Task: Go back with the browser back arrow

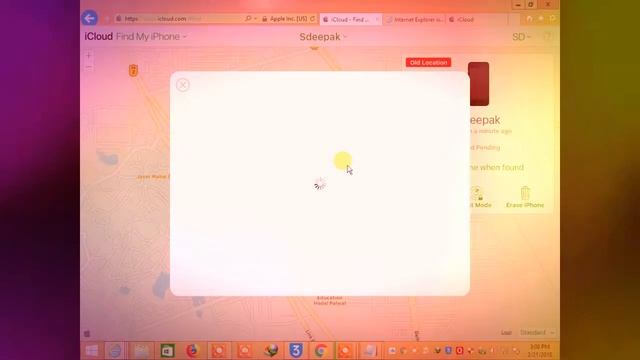Action: click(89, 18)
